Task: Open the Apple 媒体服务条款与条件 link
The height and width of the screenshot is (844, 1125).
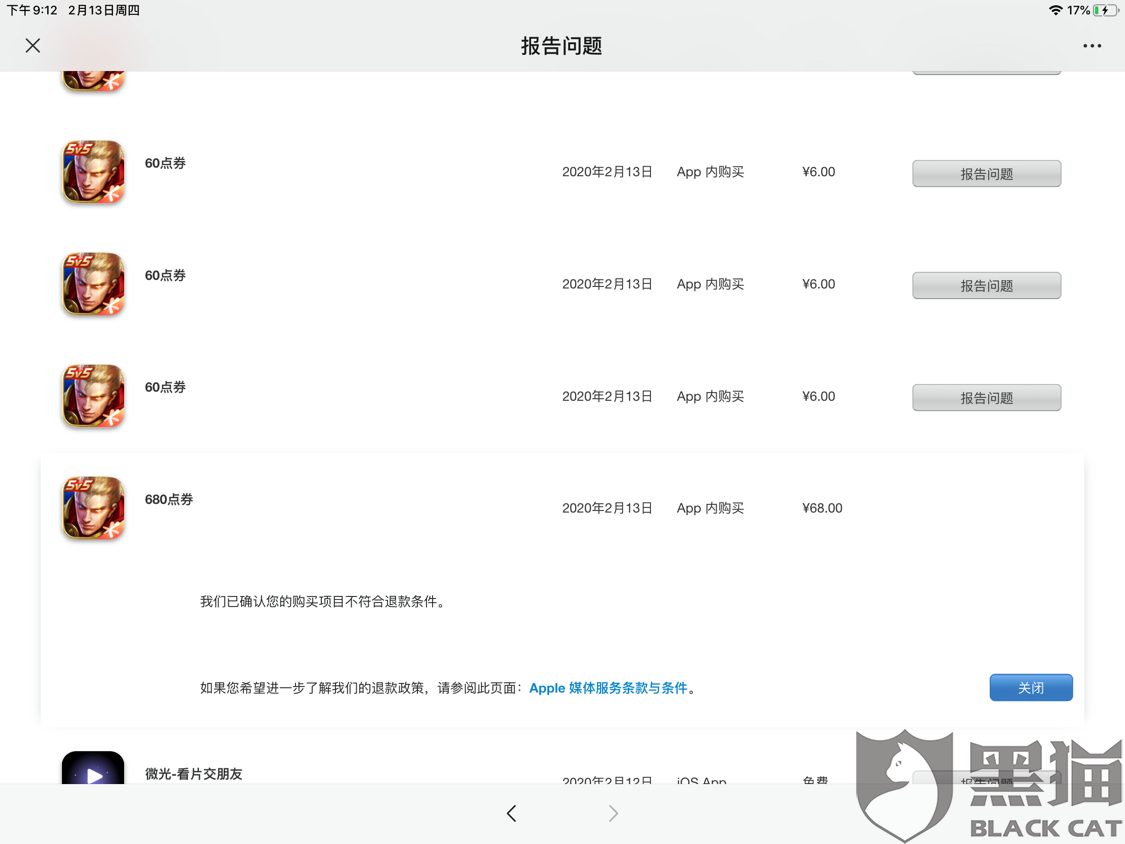Action: click(x=608, y=688)
